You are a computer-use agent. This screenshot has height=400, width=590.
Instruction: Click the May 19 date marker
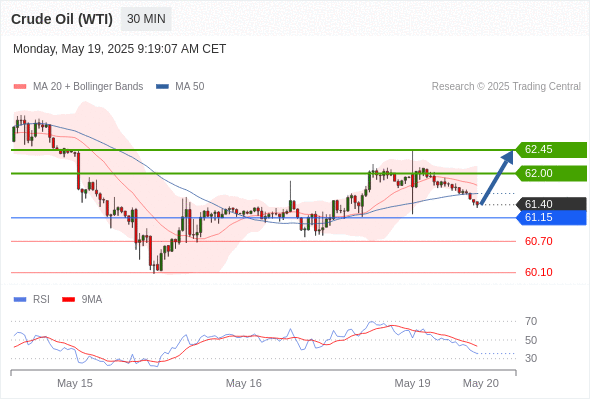point(412,383)
